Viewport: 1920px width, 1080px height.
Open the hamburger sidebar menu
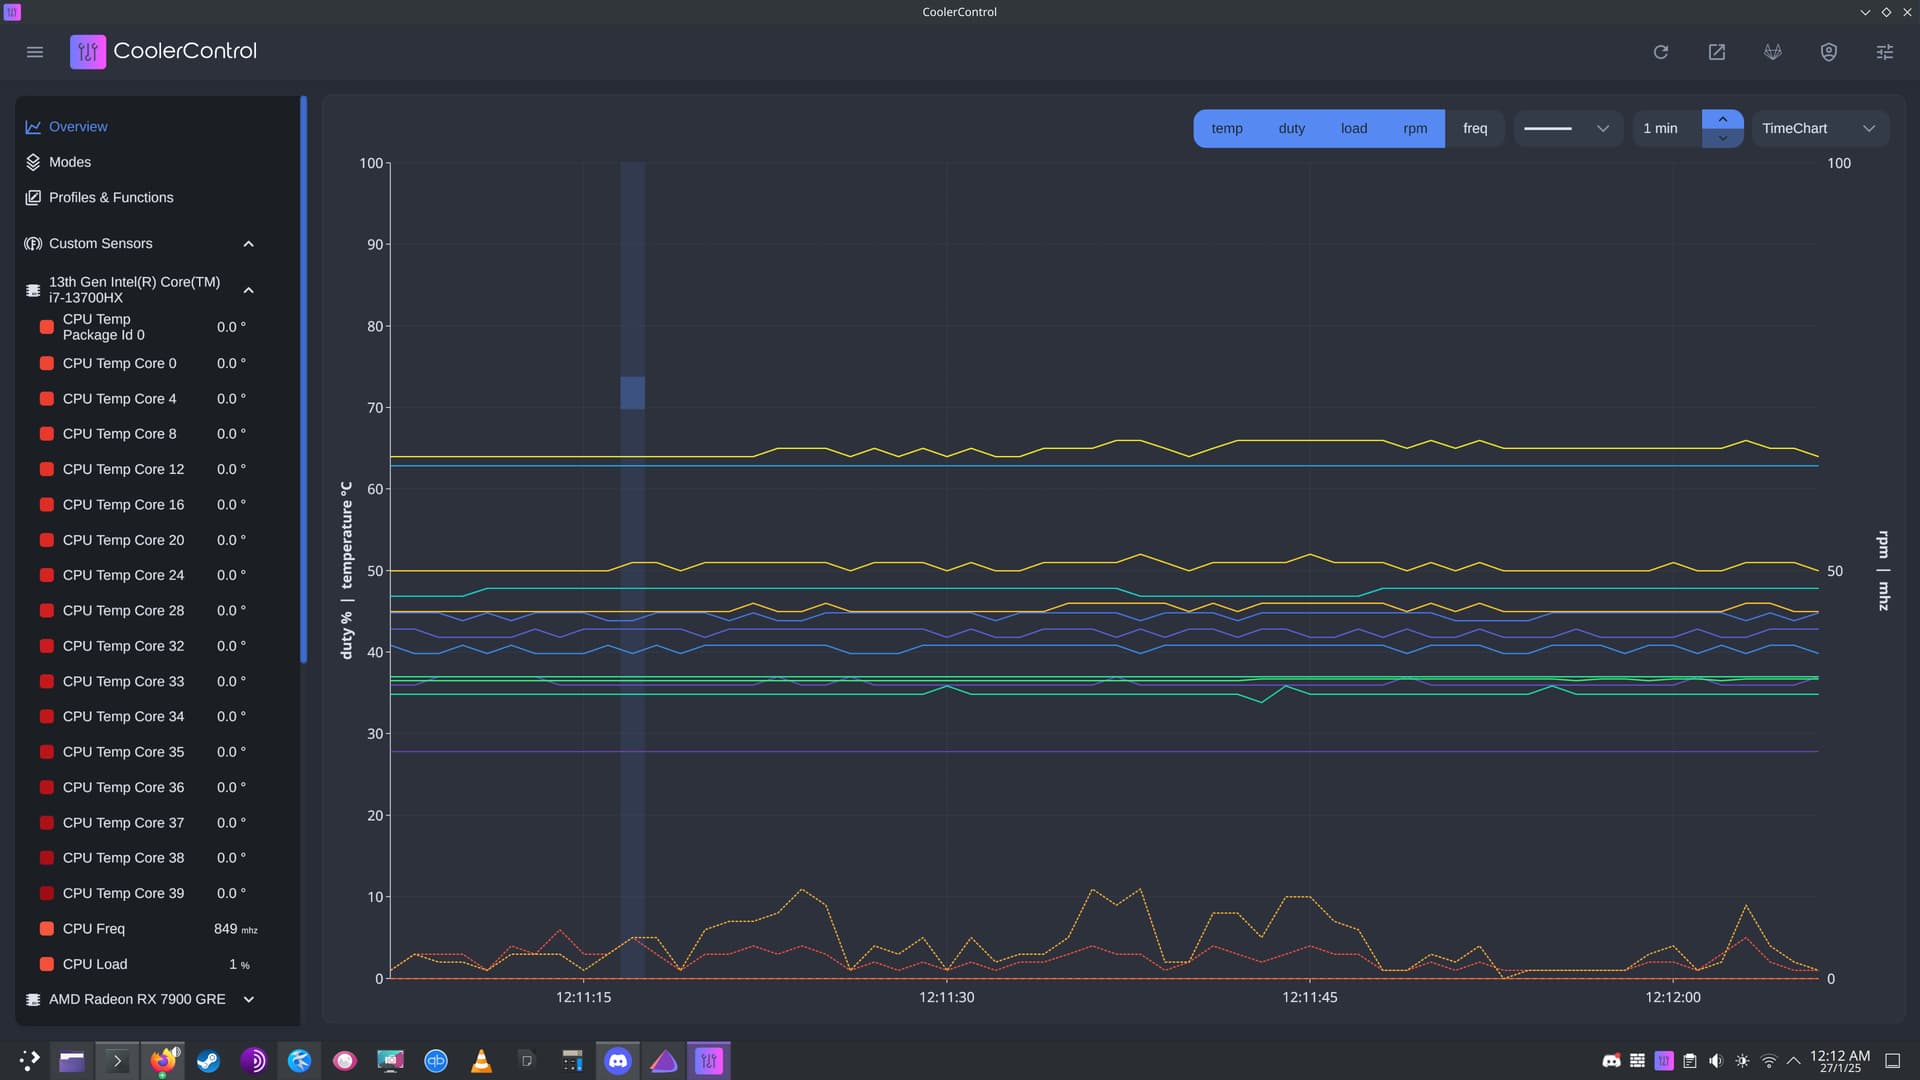click(x=35, y=52)
